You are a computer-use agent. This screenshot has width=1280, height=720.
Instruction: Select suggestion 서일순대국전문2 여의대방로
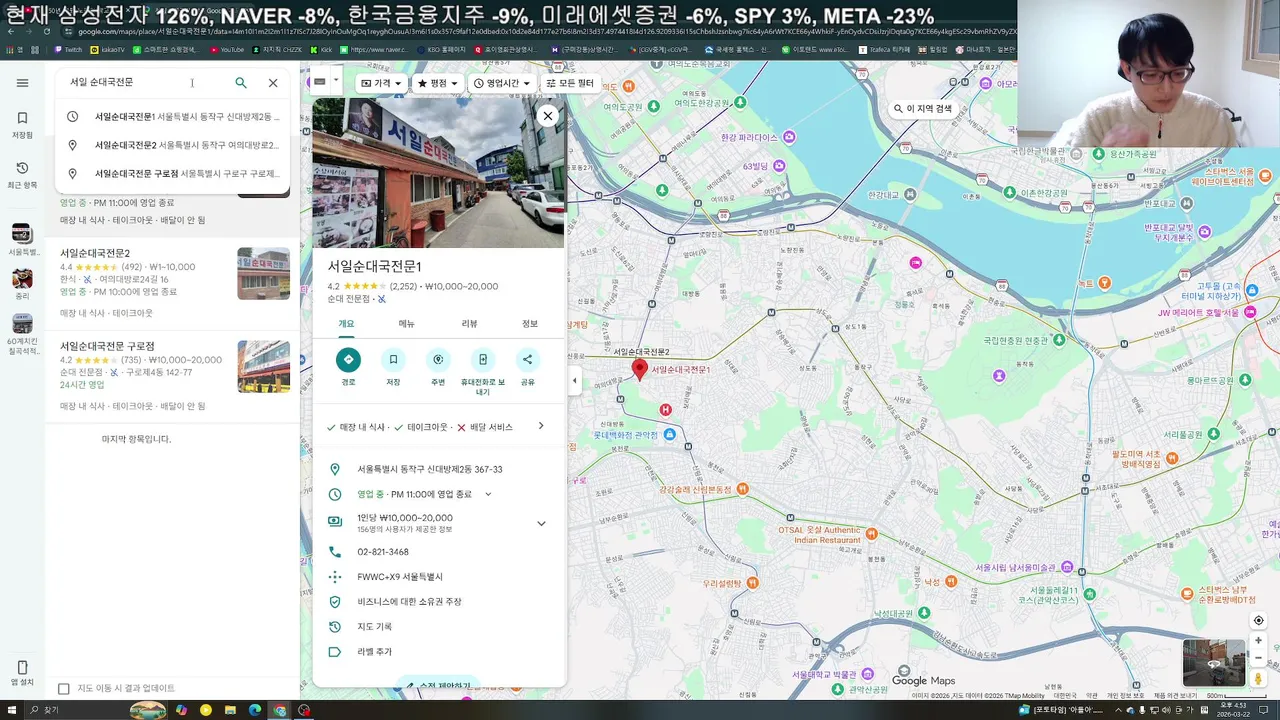pyautogui.click(x=172, y=145)
